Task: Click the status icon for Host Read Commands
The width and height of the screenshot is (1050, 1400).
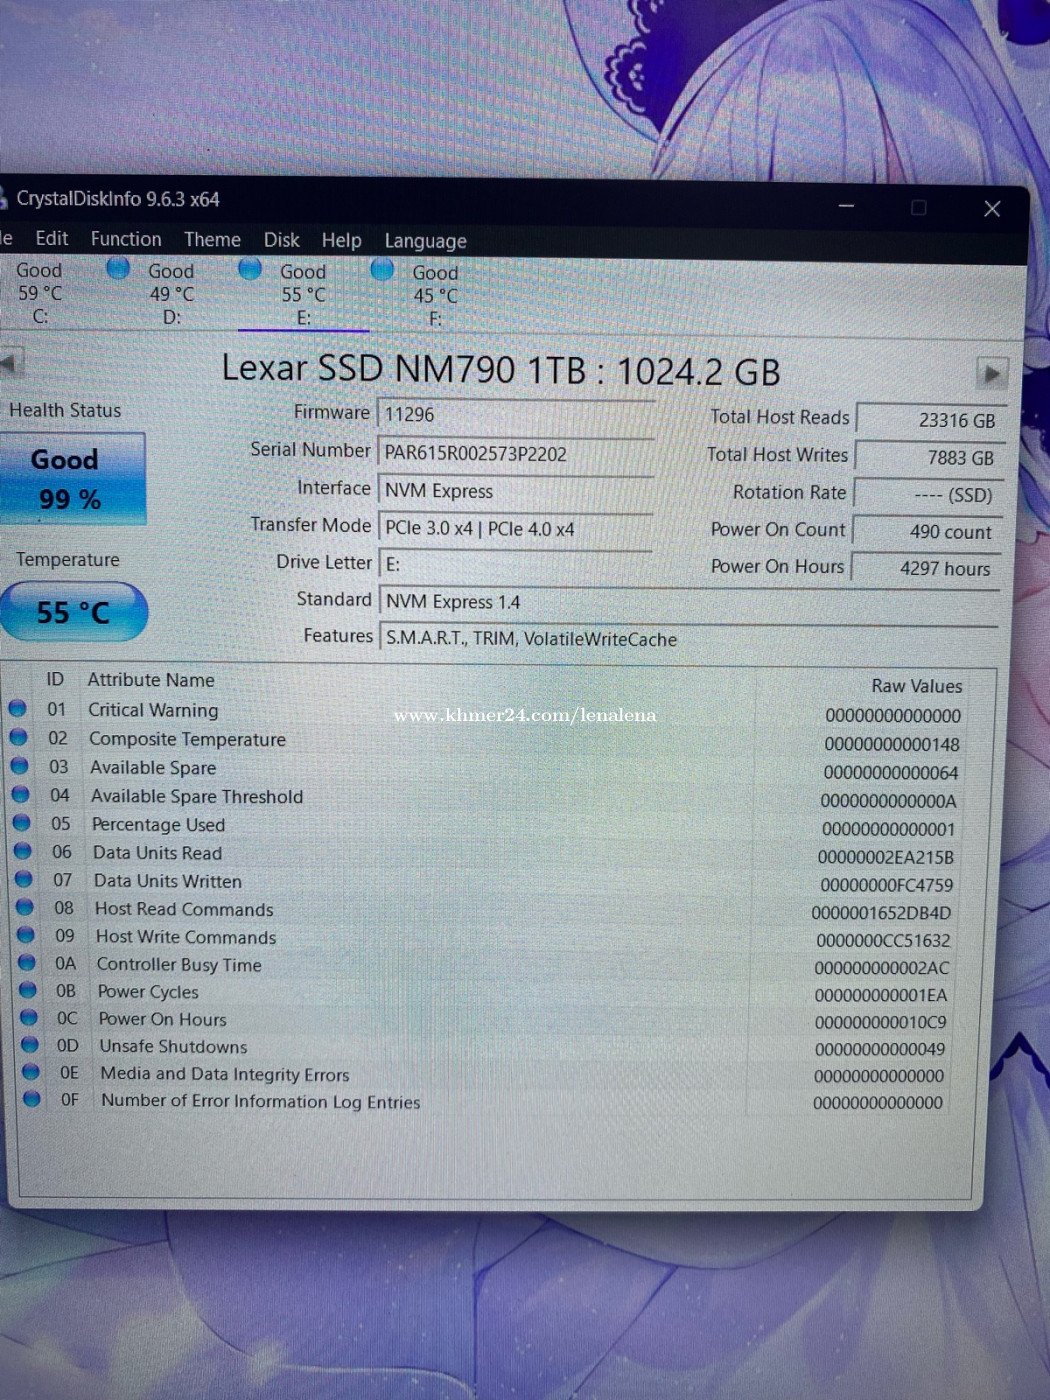Action: pyautogui.click(x=25, y=907)
